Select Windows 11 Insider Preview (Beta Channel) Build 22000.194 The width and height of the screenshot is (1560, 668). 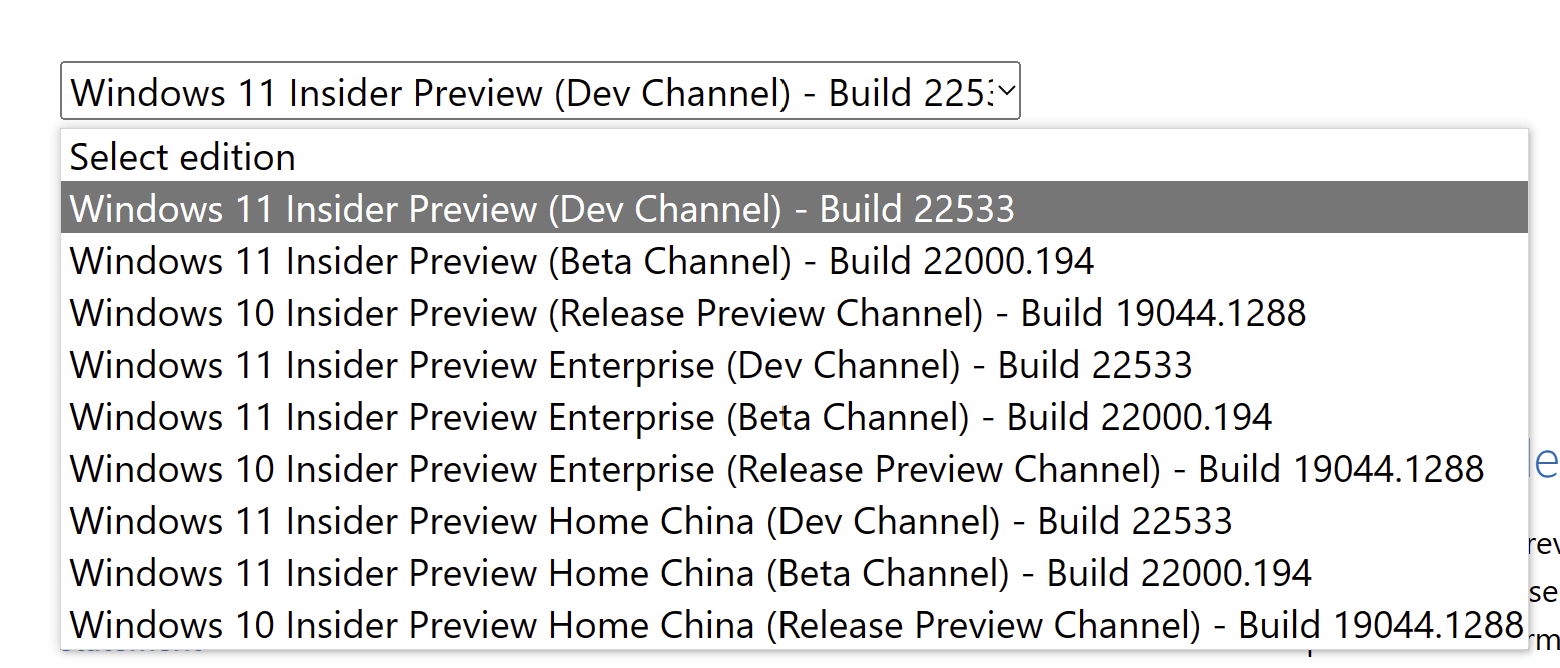pyautogui.click(x=582, y=261)
